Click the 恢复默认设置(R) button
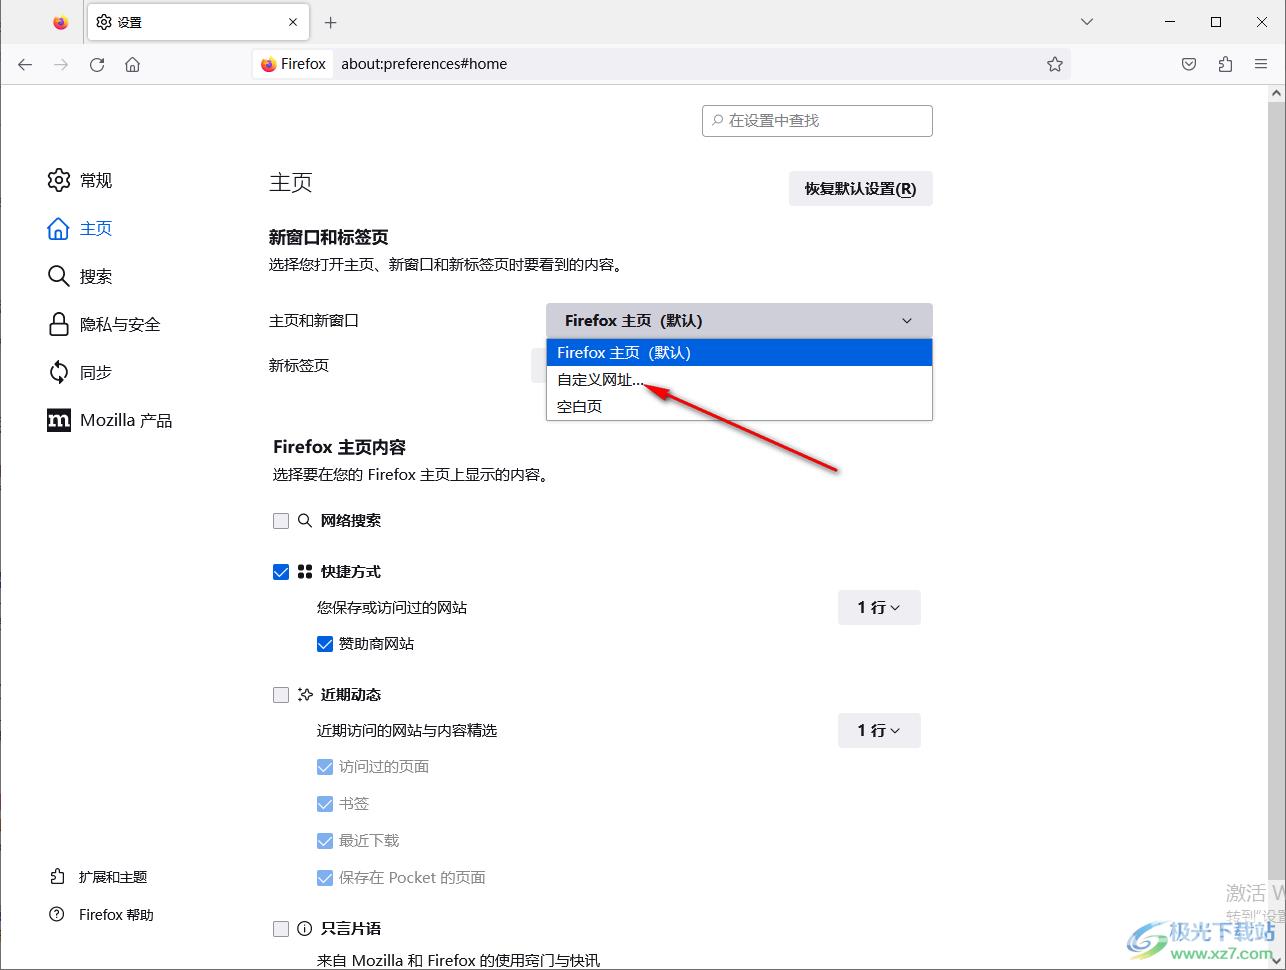1286x970 pixels. [860, 188]
